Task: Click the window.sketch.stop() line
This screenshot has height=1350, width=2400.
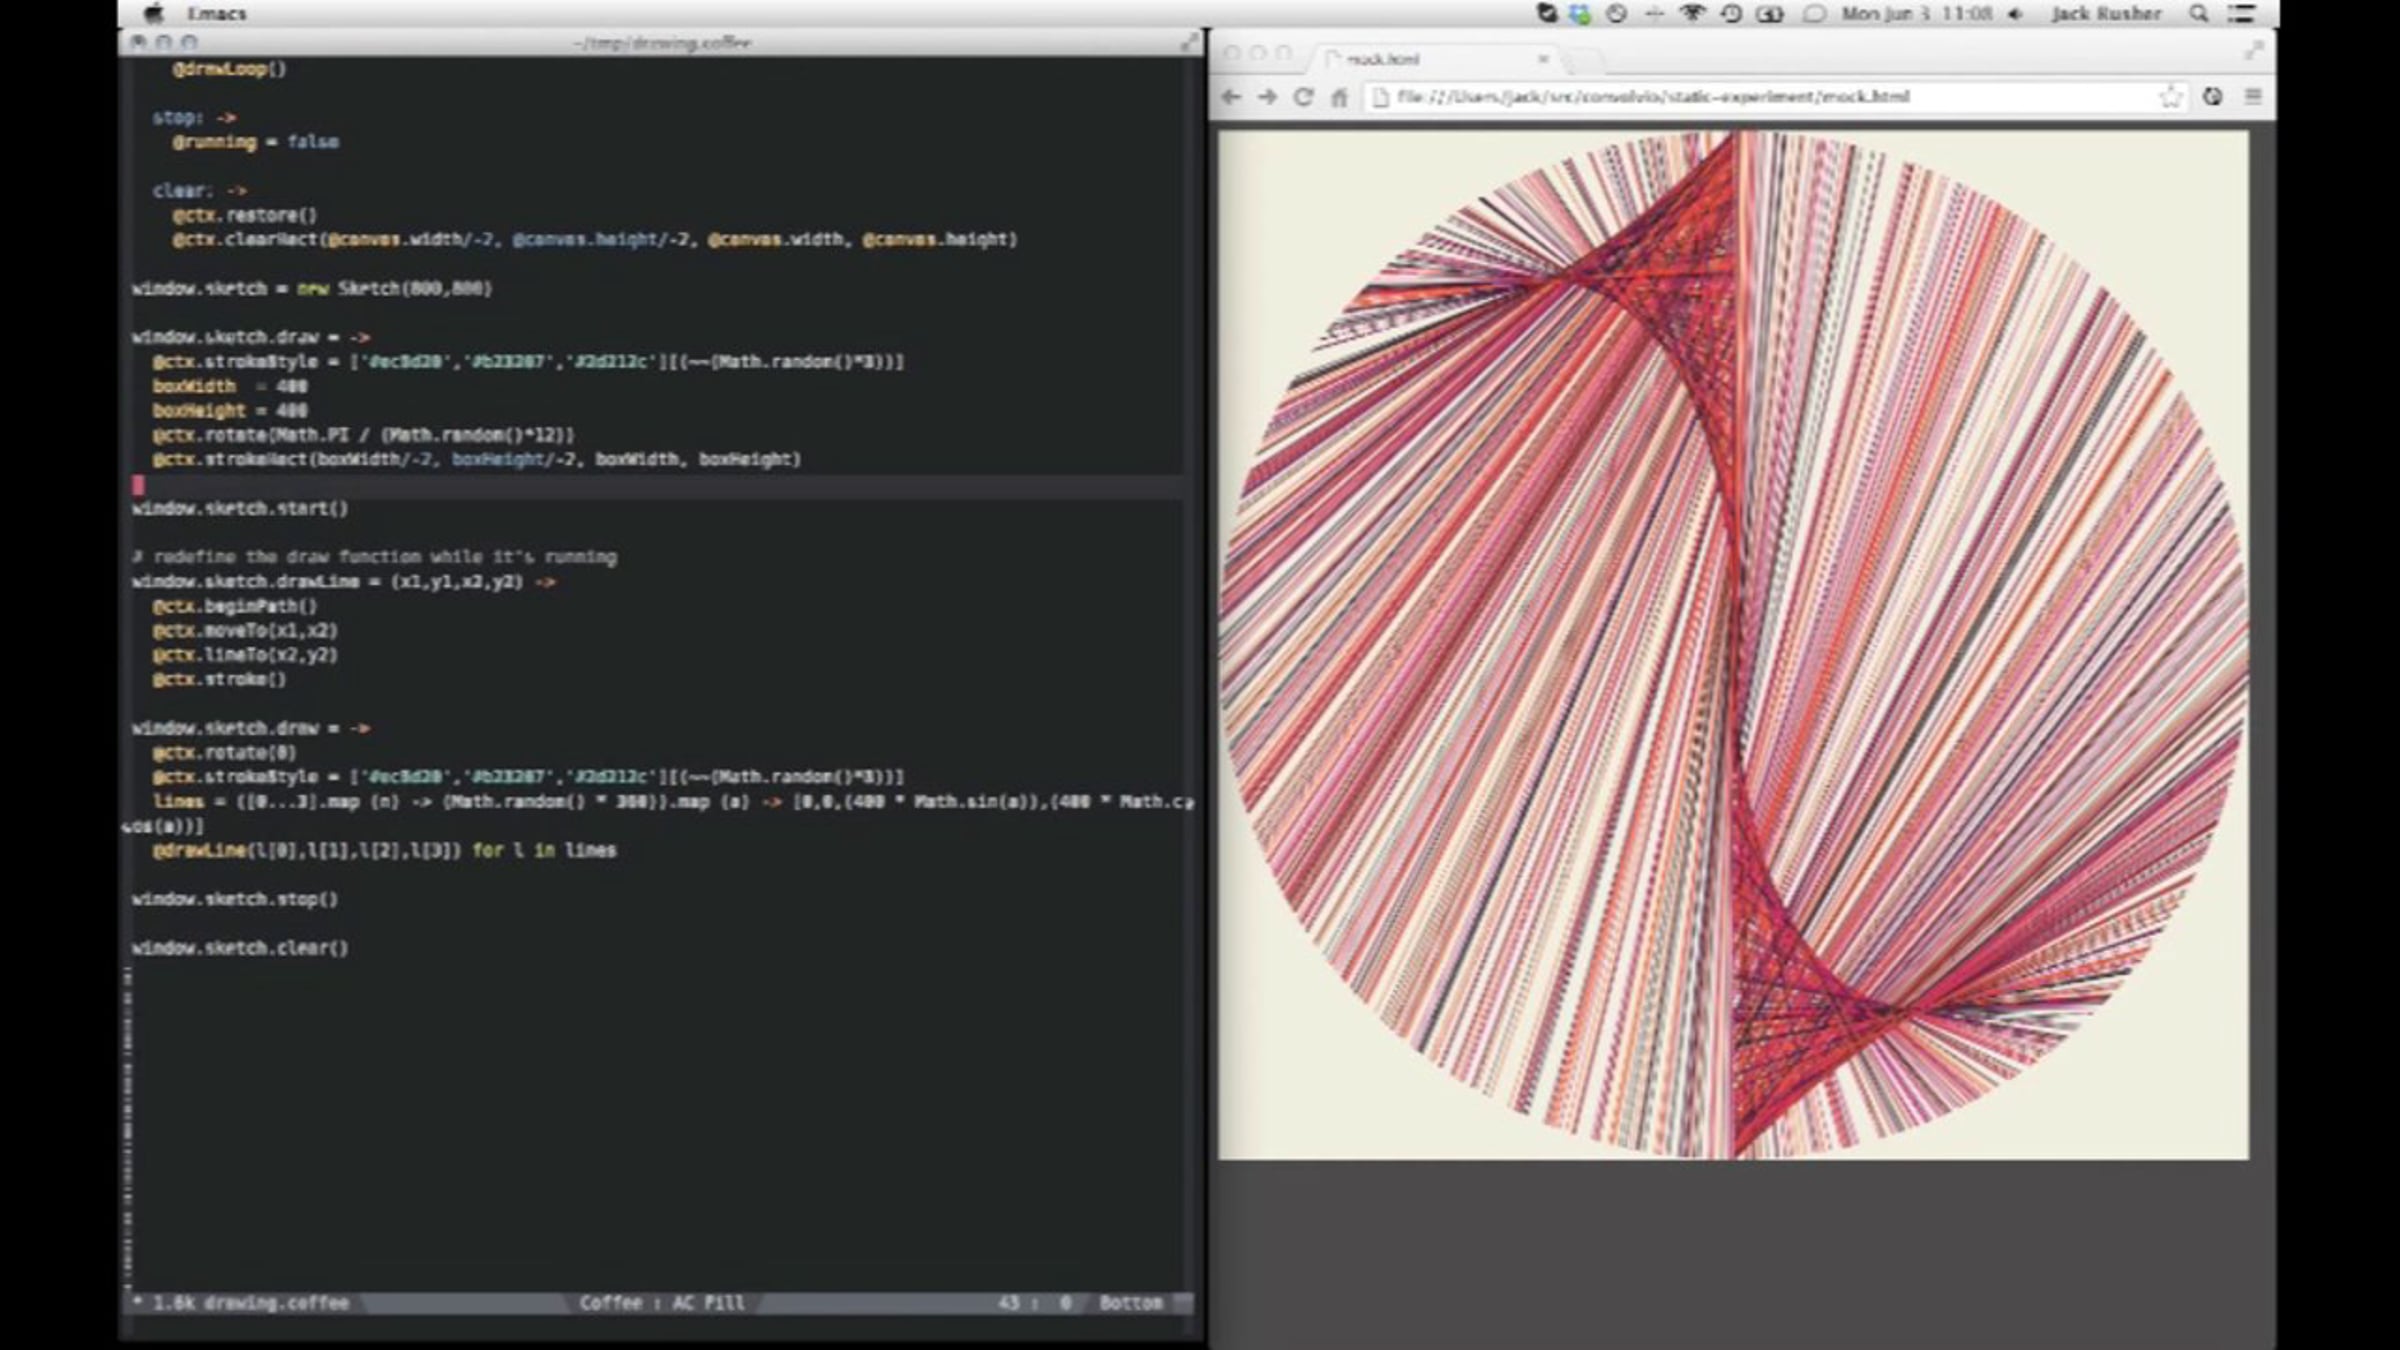Action: pos(235,899)
